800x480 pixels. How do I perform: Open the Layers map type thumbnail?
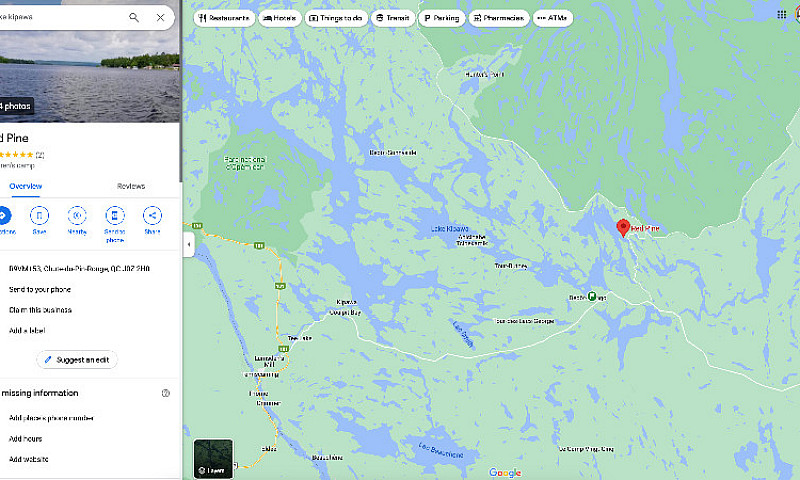pyautogui.click(x=213, y=459)
